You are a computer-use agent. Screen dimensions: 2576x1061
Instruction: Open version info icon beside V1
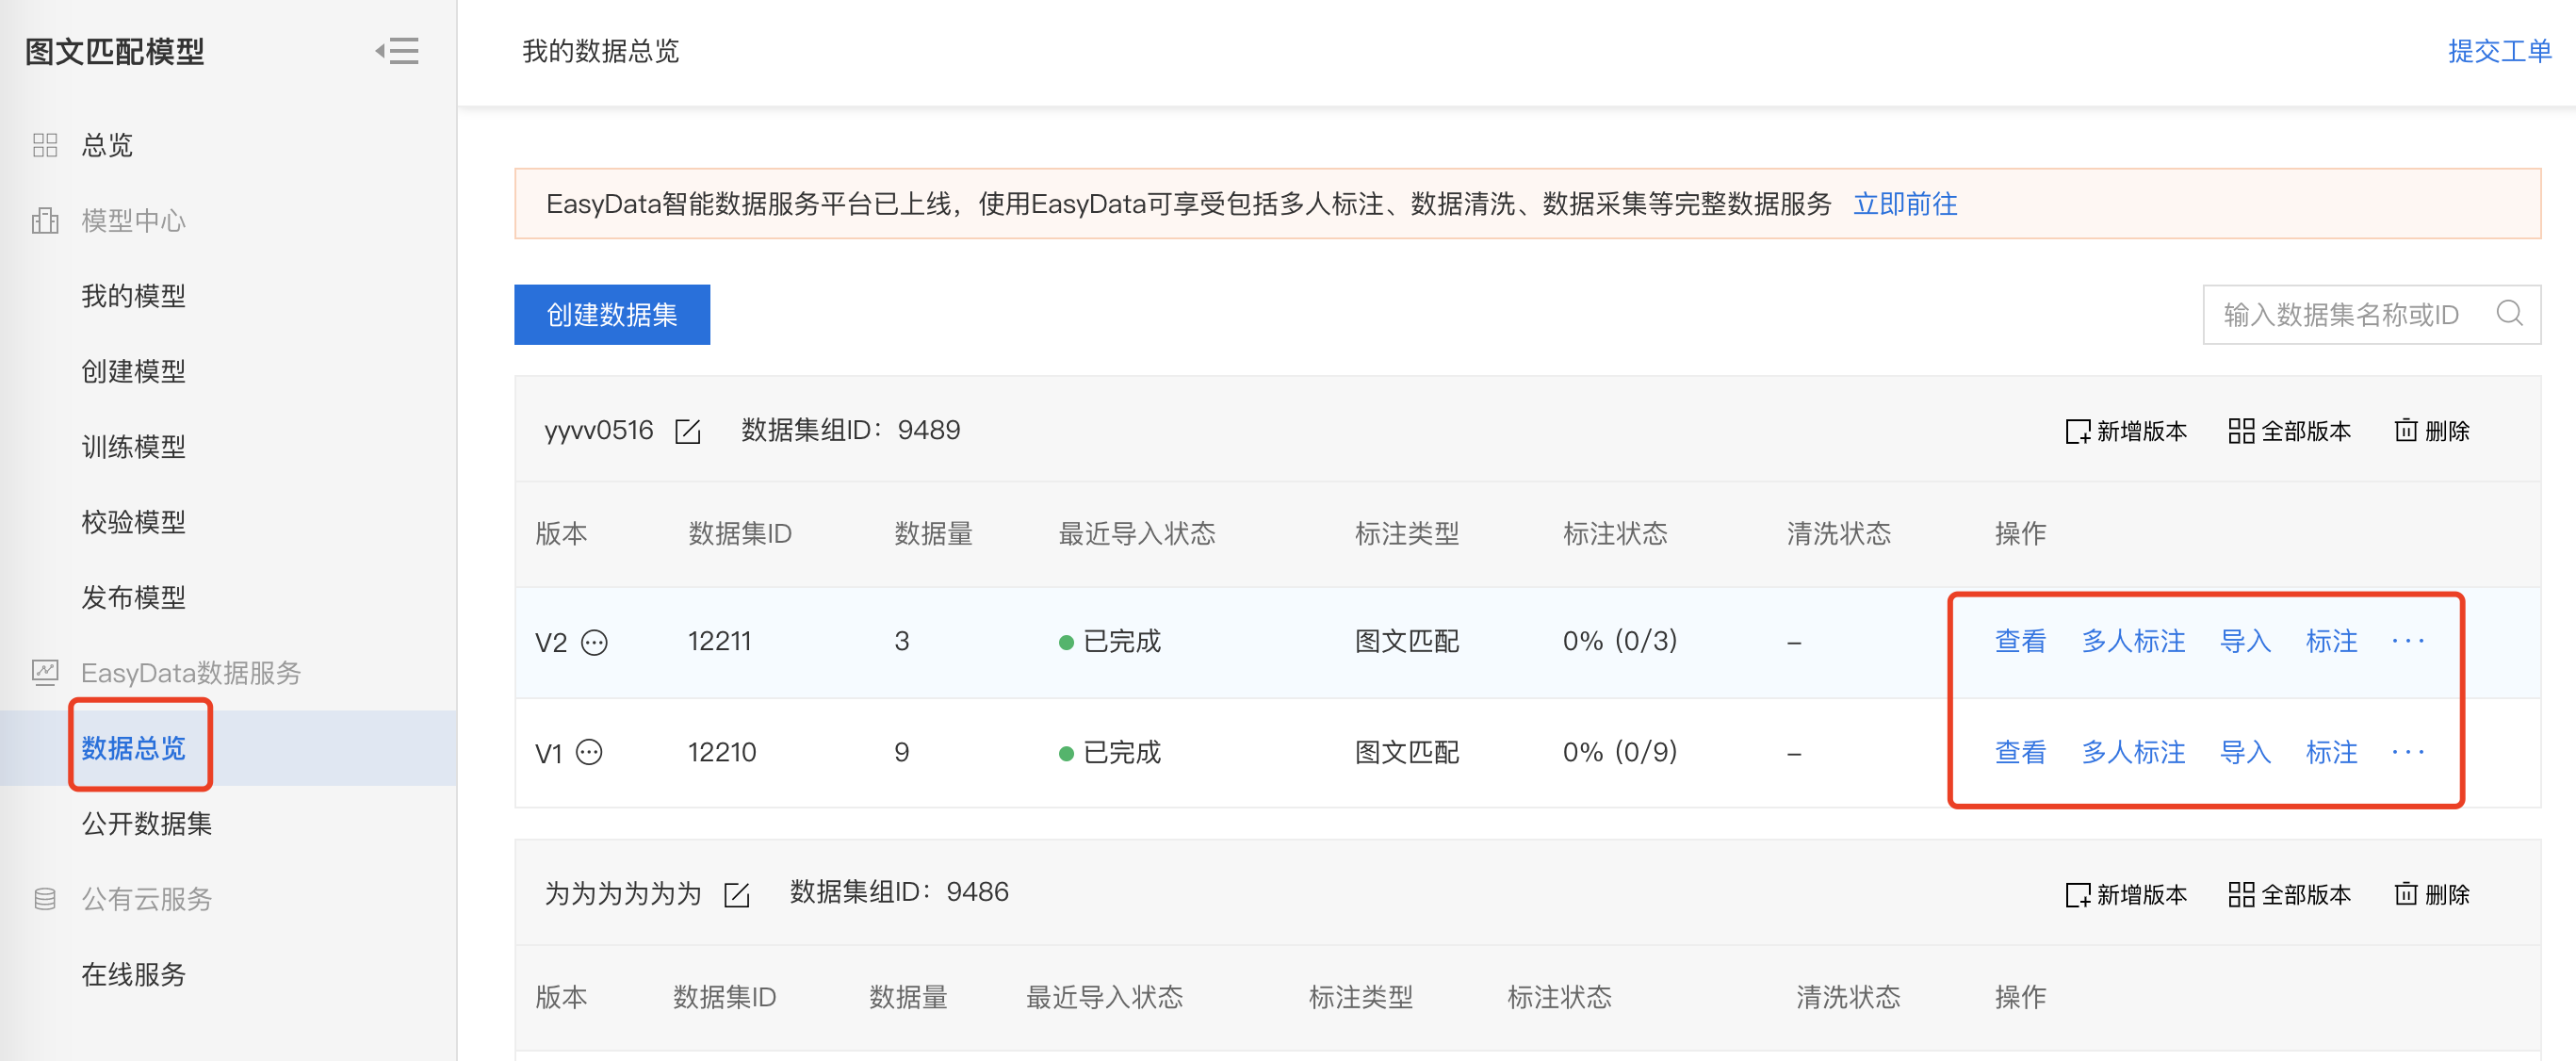[x=590, y=752]
